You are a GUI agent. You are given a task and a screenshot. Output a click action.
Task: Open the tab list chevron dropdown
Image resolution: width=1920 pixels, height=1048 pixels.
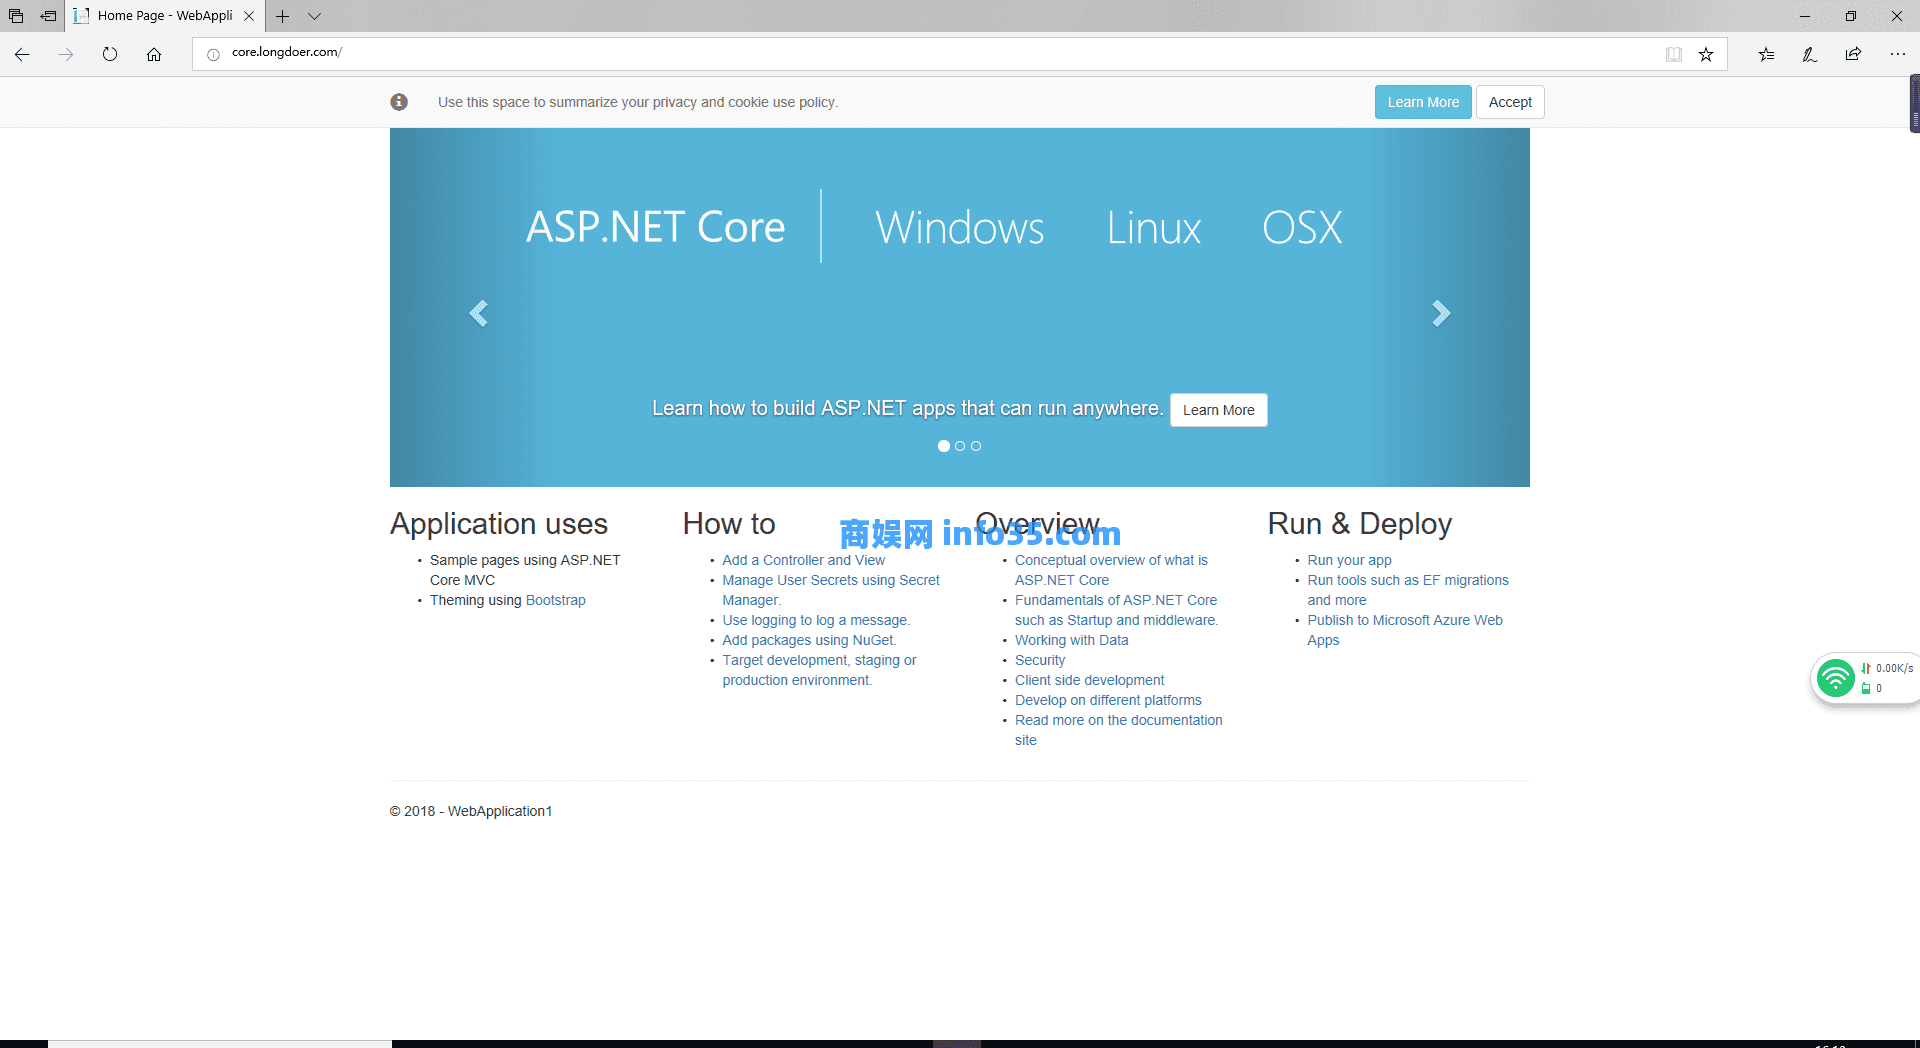click(315, 16)
